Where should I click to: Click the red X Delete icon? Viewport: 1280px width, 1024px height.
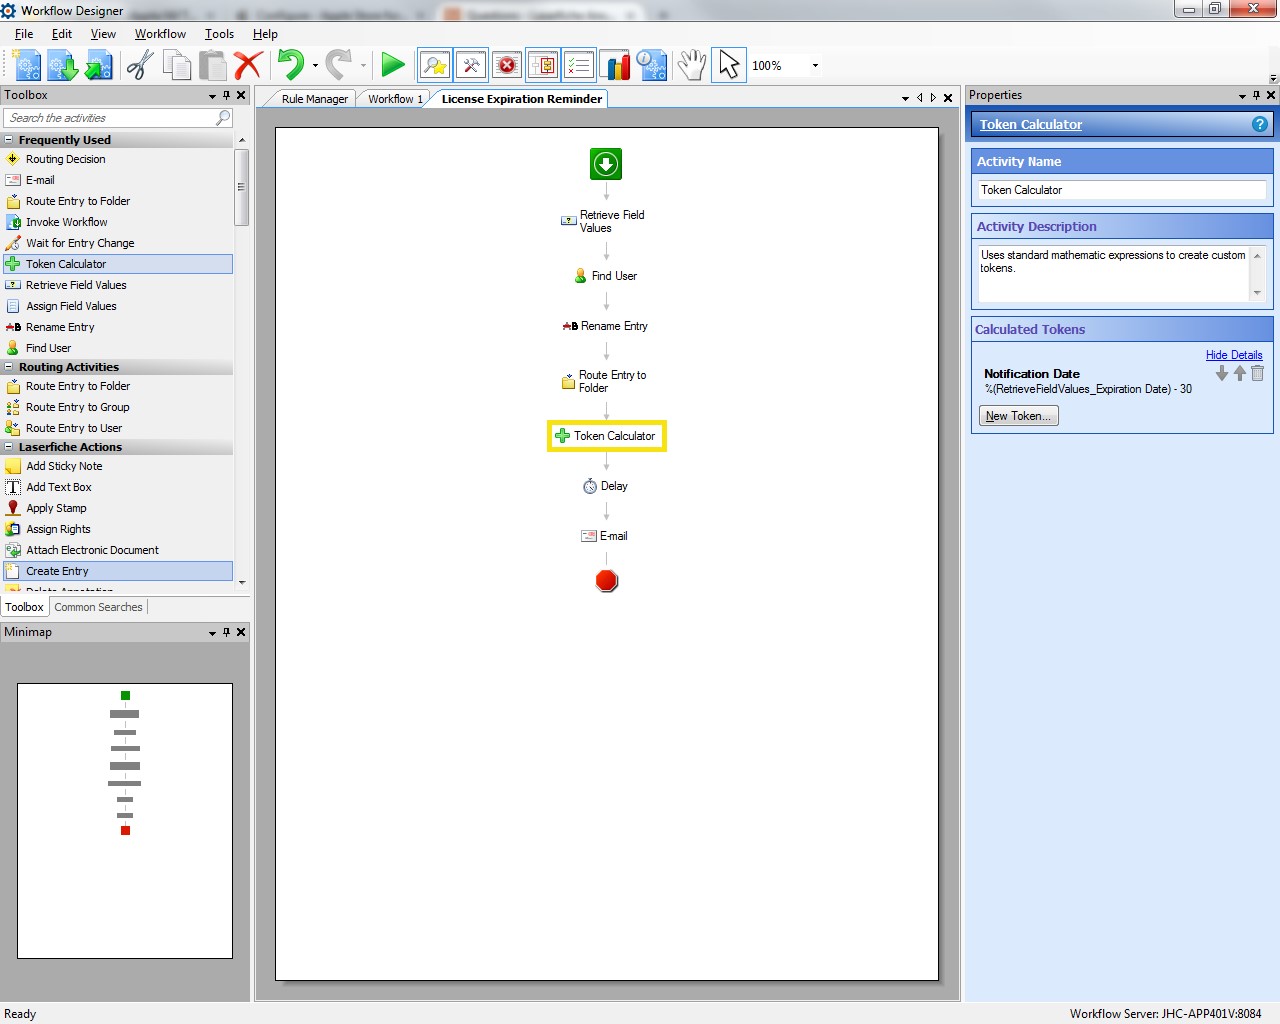[247, 66]
